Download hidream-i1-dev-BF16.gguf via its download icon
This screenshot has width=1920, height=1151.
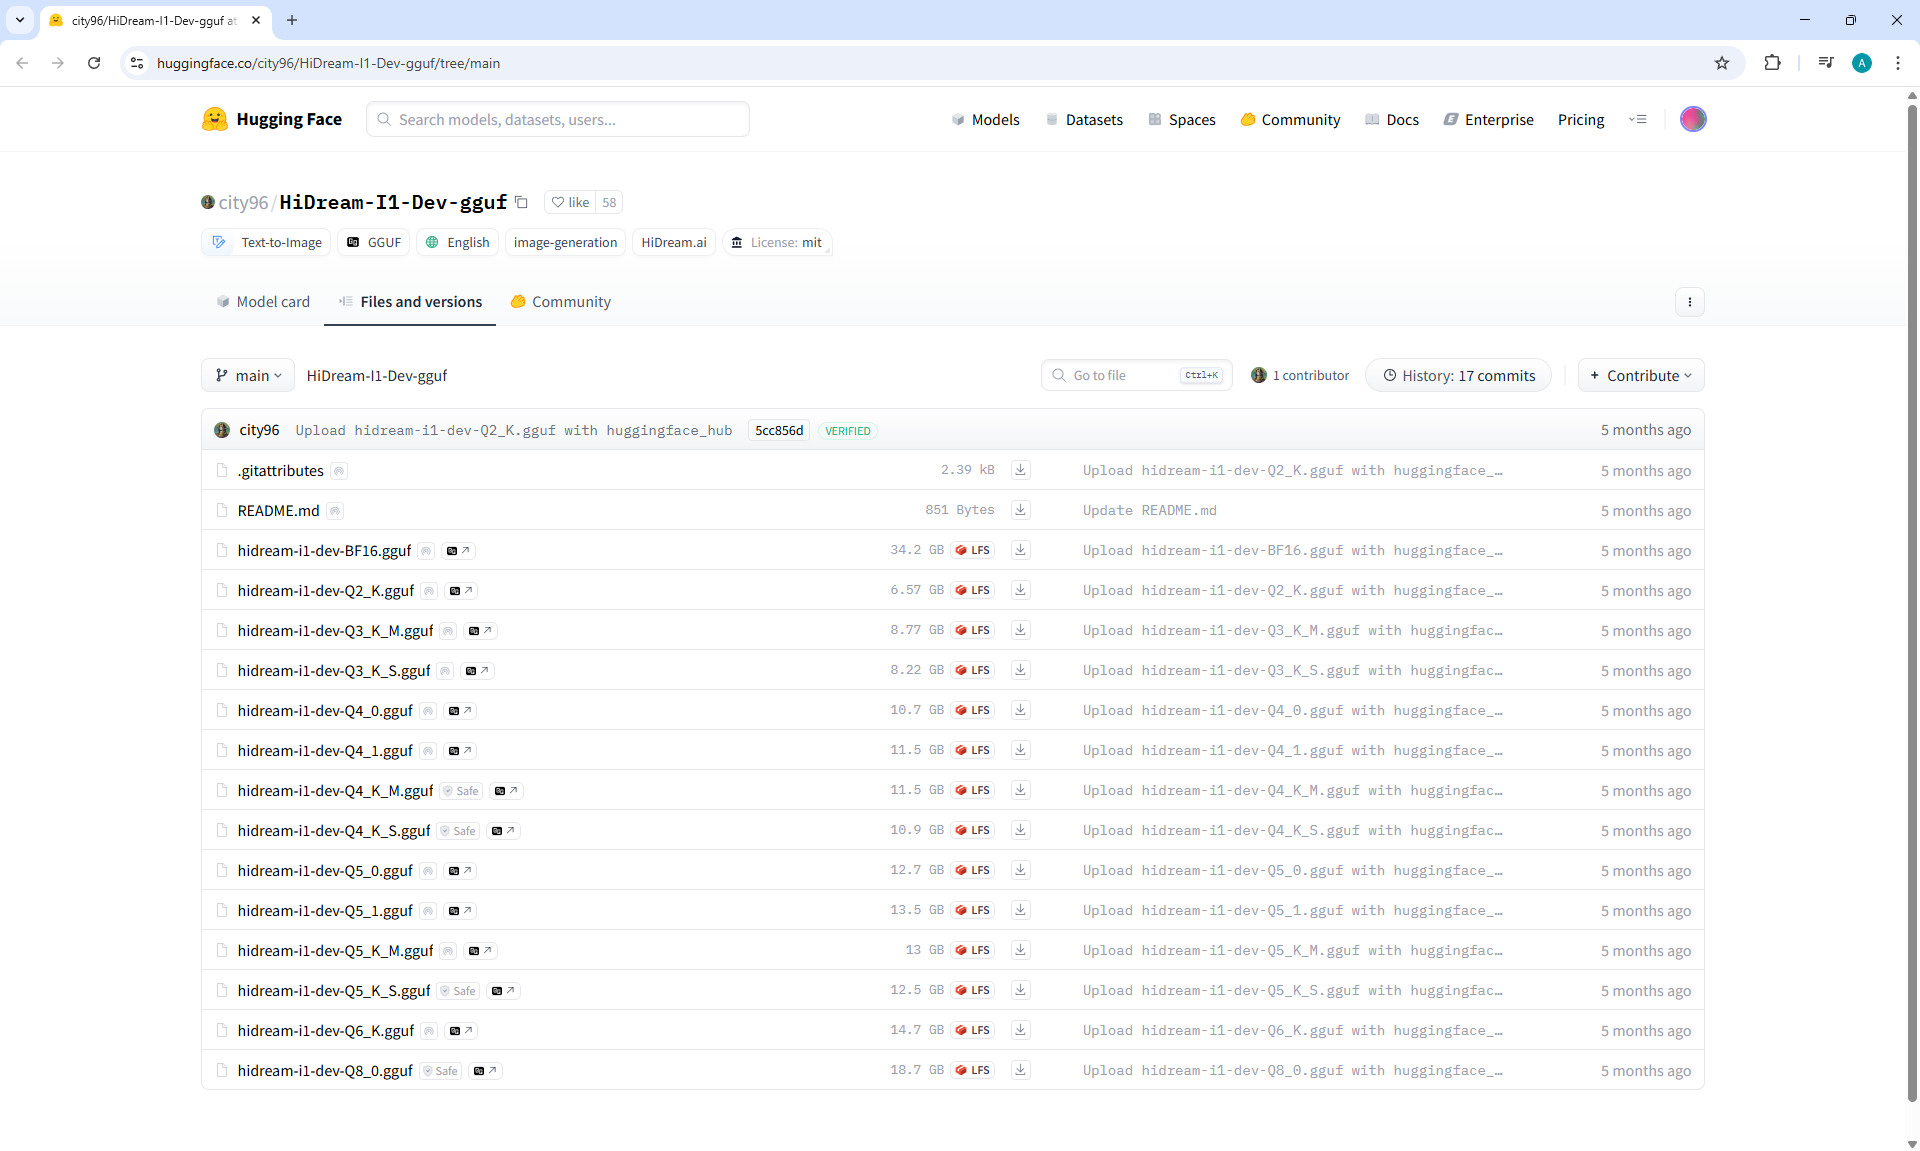(1020, 550)
